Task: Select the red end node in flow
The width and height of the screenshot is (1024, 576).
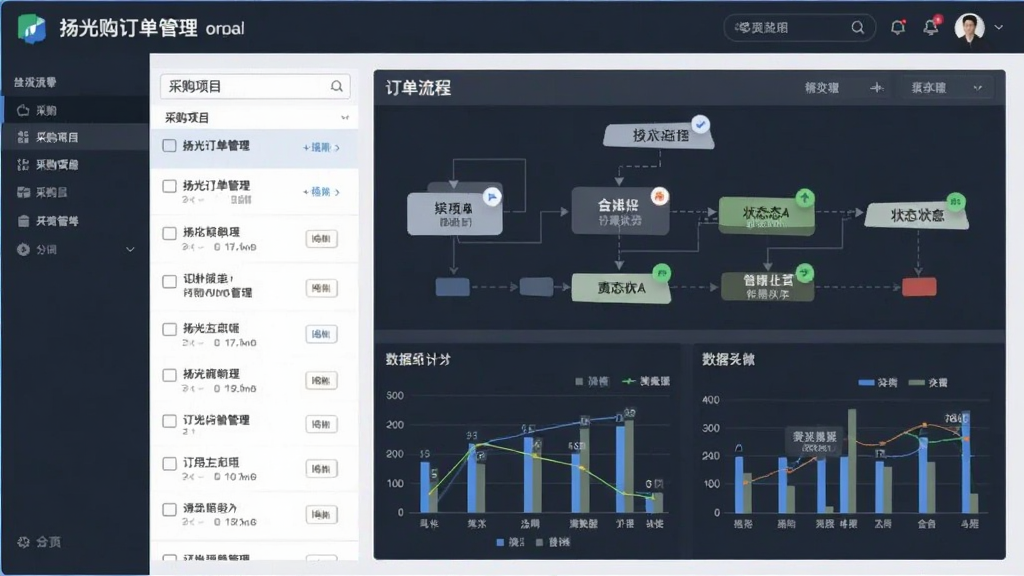Action: tap(919, 287)
